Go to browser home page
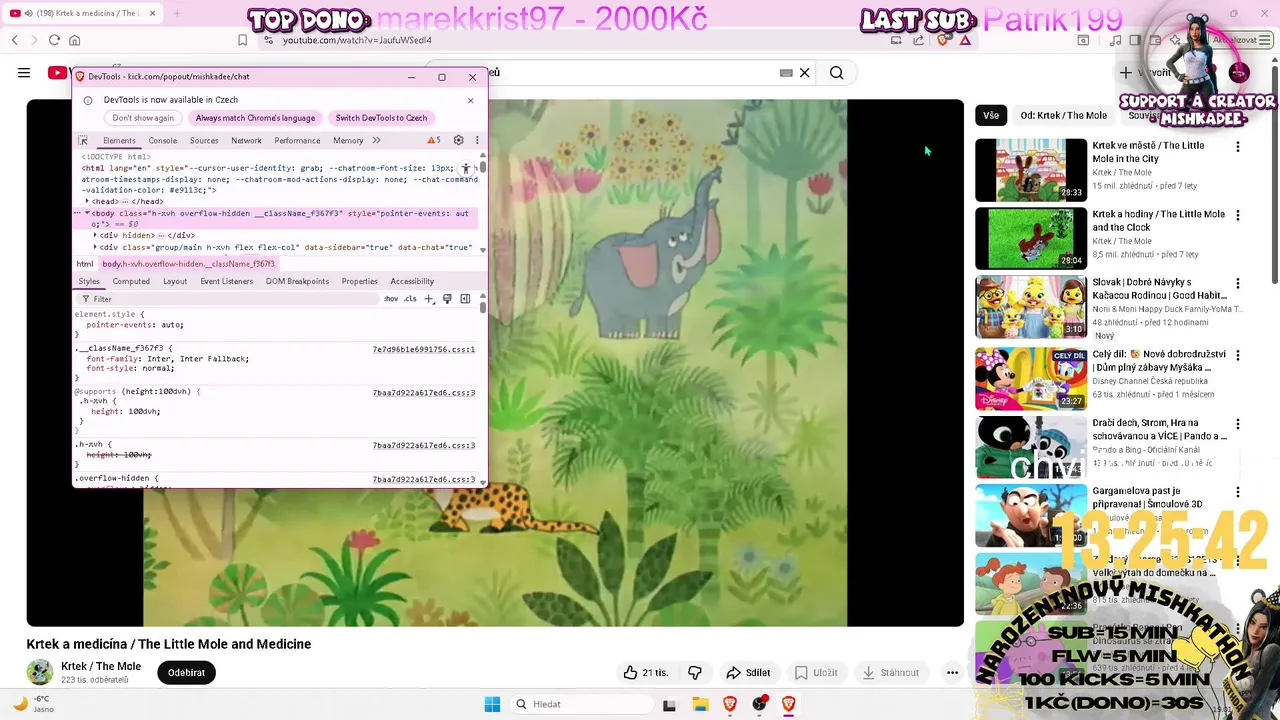Viewport: 1280px width, 720px height. [74, 40]
